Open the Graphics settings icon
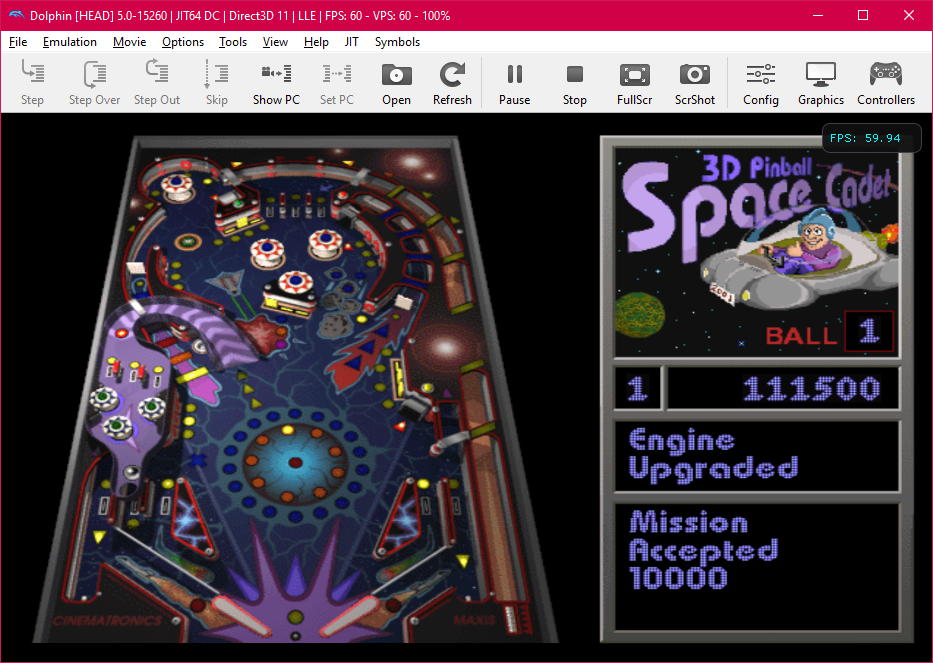The height and width of the screenshot is (663, 933). (821, 74)
